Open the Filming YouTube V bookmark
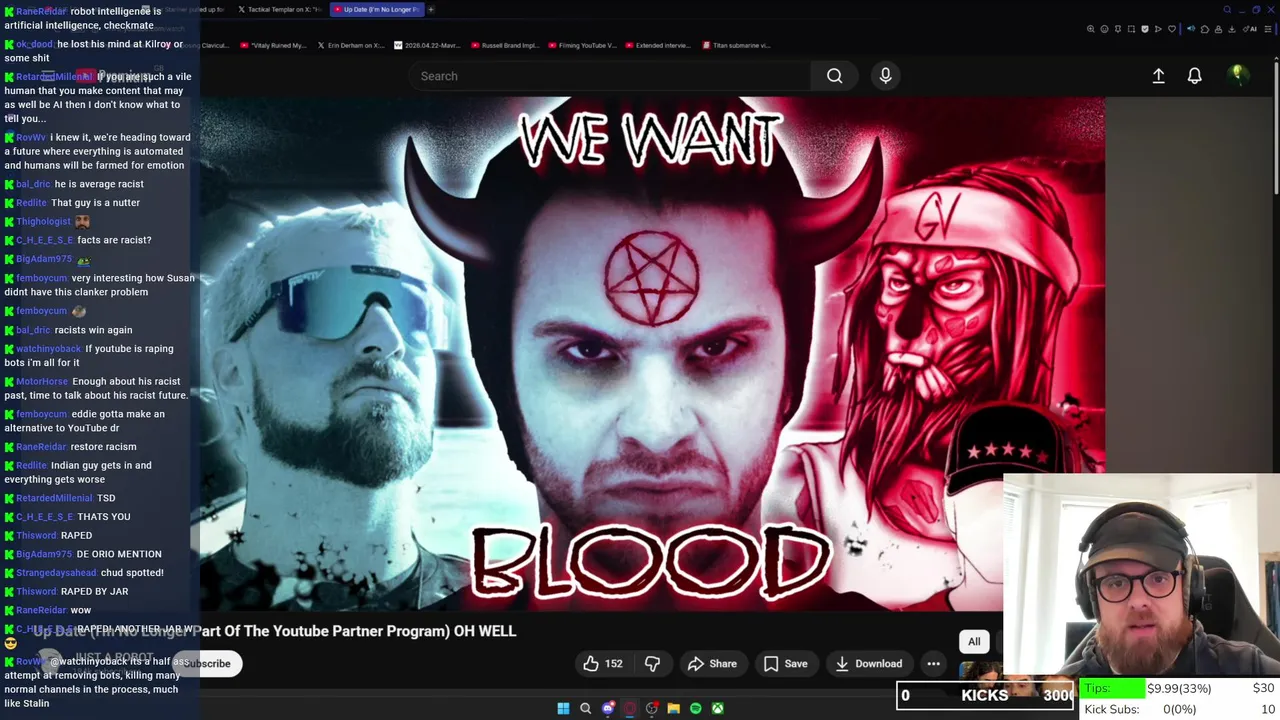Image resolution: width=1280 pixels, height=720 pixels. tap(582, 45)
